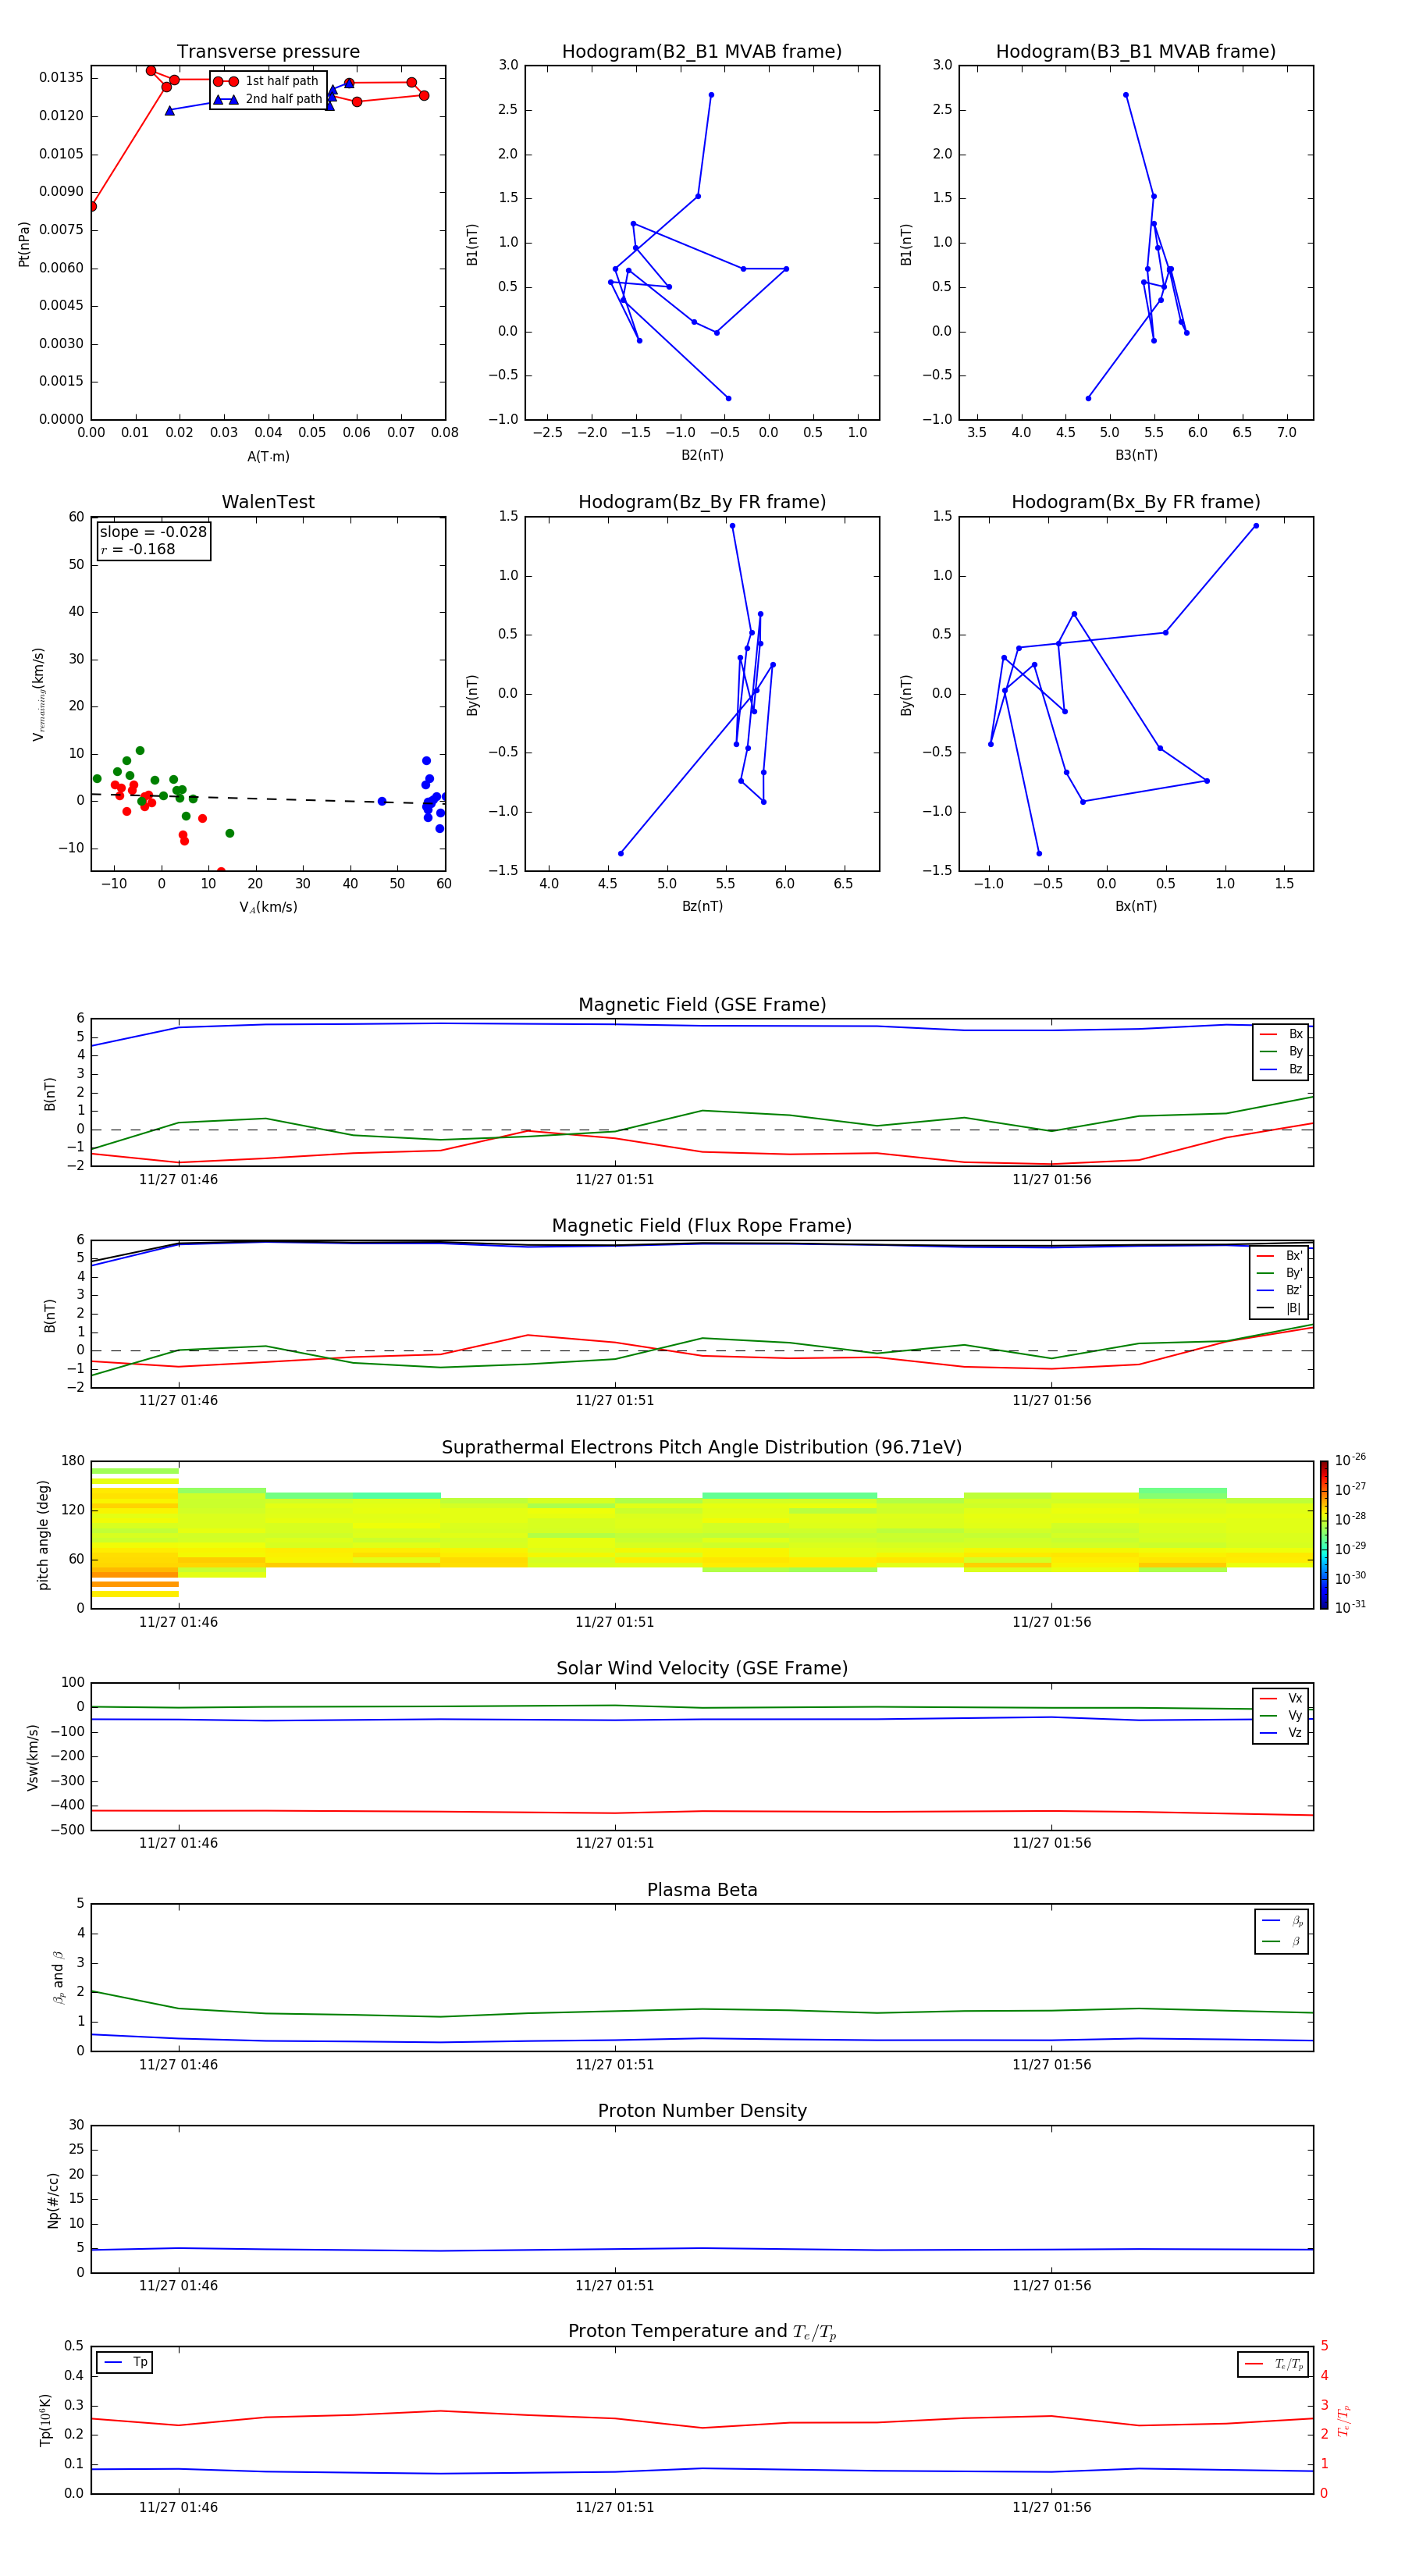Click '11/27 01:46' tick in GSE field plot

[x=178, y=1180]
